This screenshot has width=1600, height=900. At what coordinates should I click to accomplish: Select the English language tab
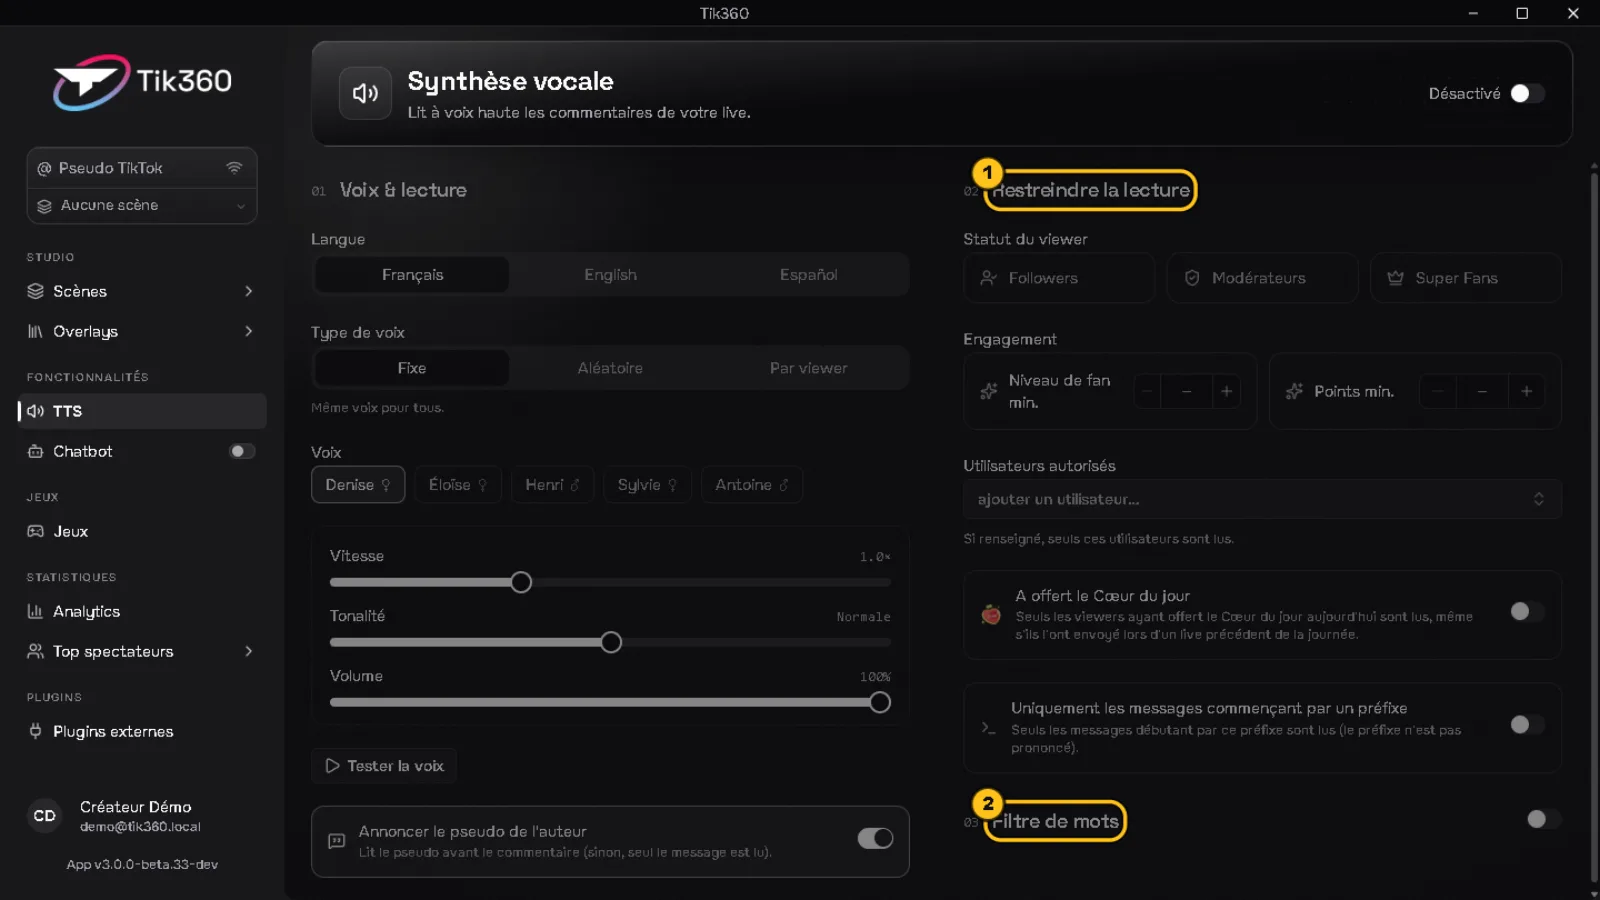[x=610, y=275]
